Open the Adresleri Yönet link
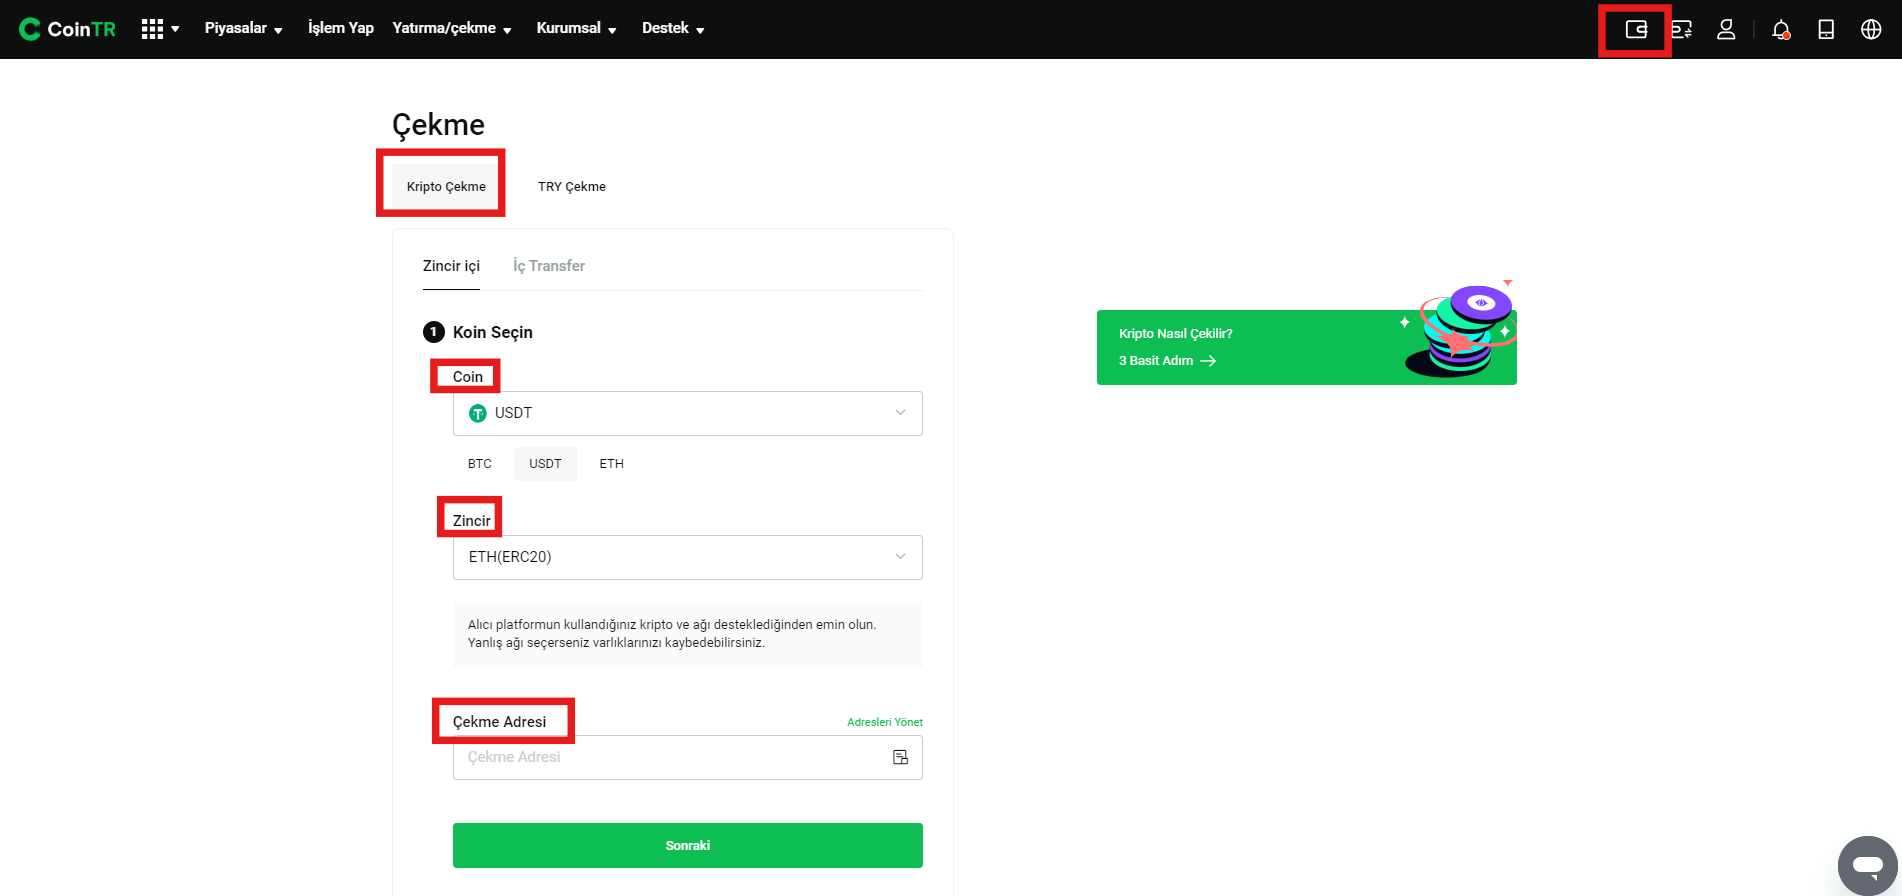This screenshot has height=896, width=1902. click(x=885, y=722)
